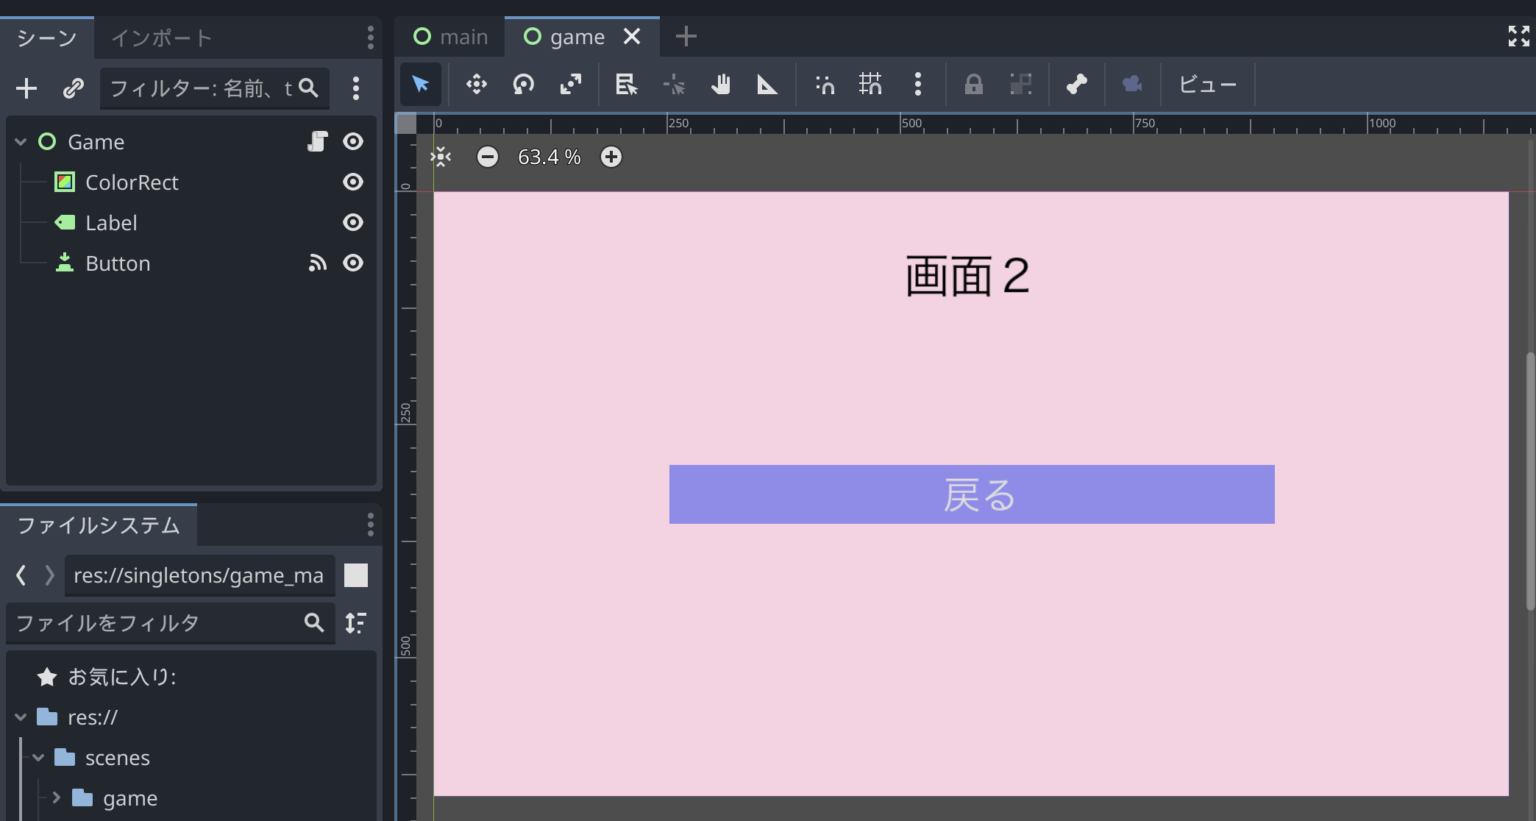Hide the Button node

pyautogui.click(x=353, y=262)
